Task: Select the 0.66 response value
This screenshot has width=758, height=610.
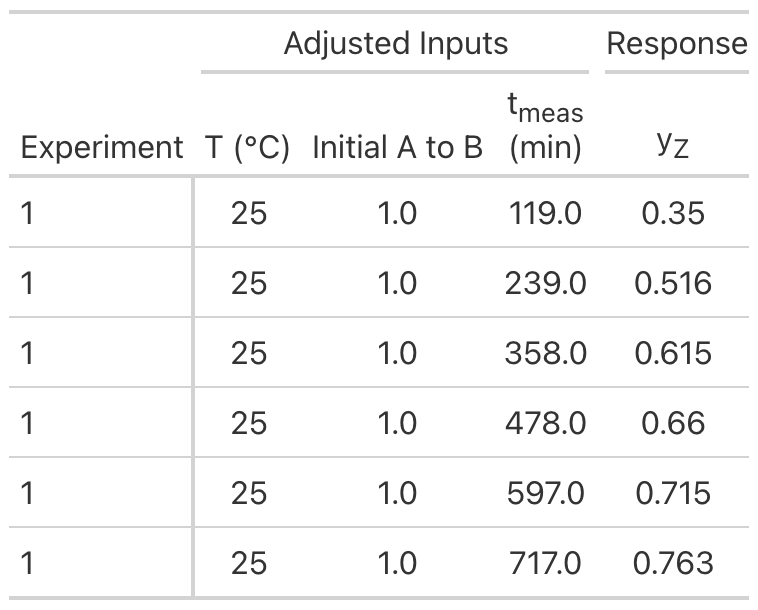Action: tap(672, 423)
